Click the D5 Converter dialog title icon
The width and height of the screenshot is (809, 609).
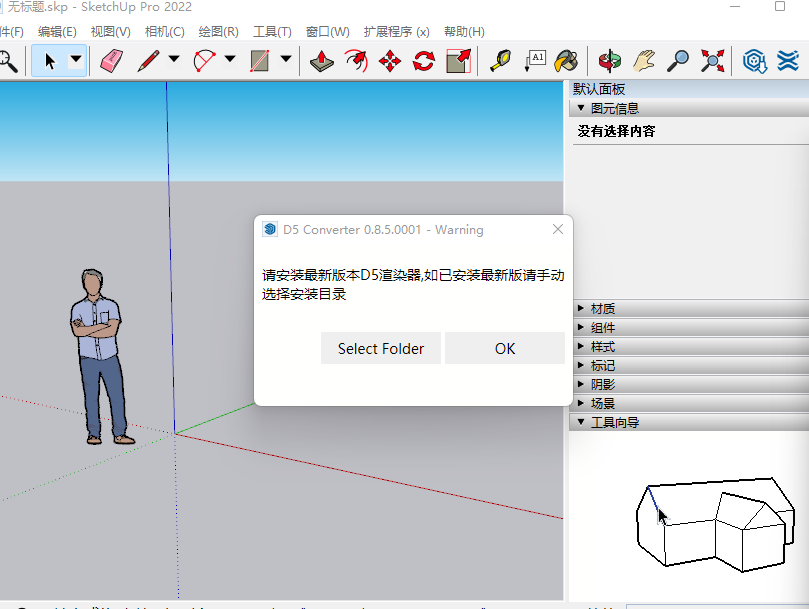270,229
